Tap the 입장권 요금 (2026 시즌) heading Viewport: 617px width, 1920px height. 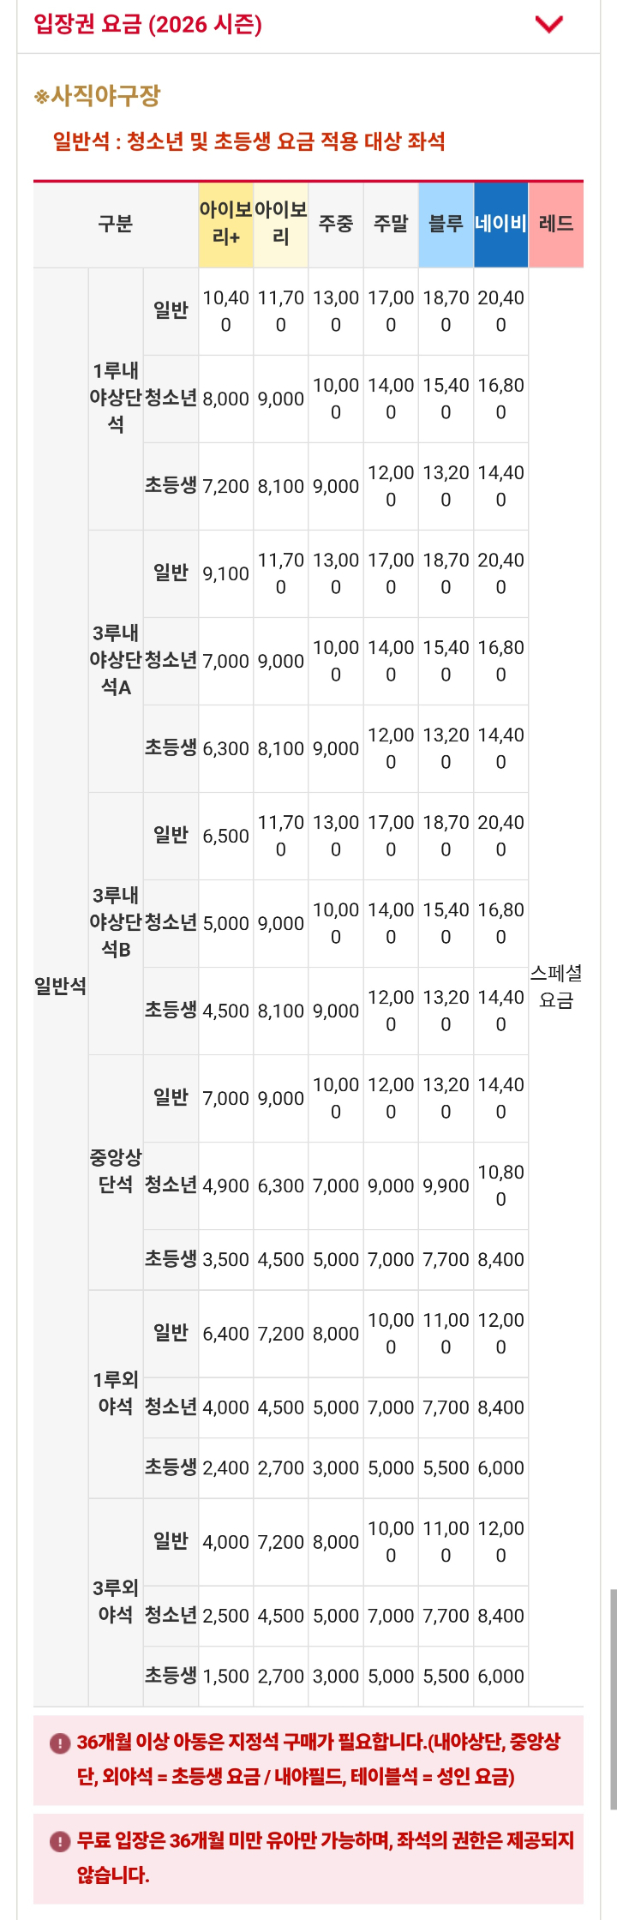tap(148, 24)
